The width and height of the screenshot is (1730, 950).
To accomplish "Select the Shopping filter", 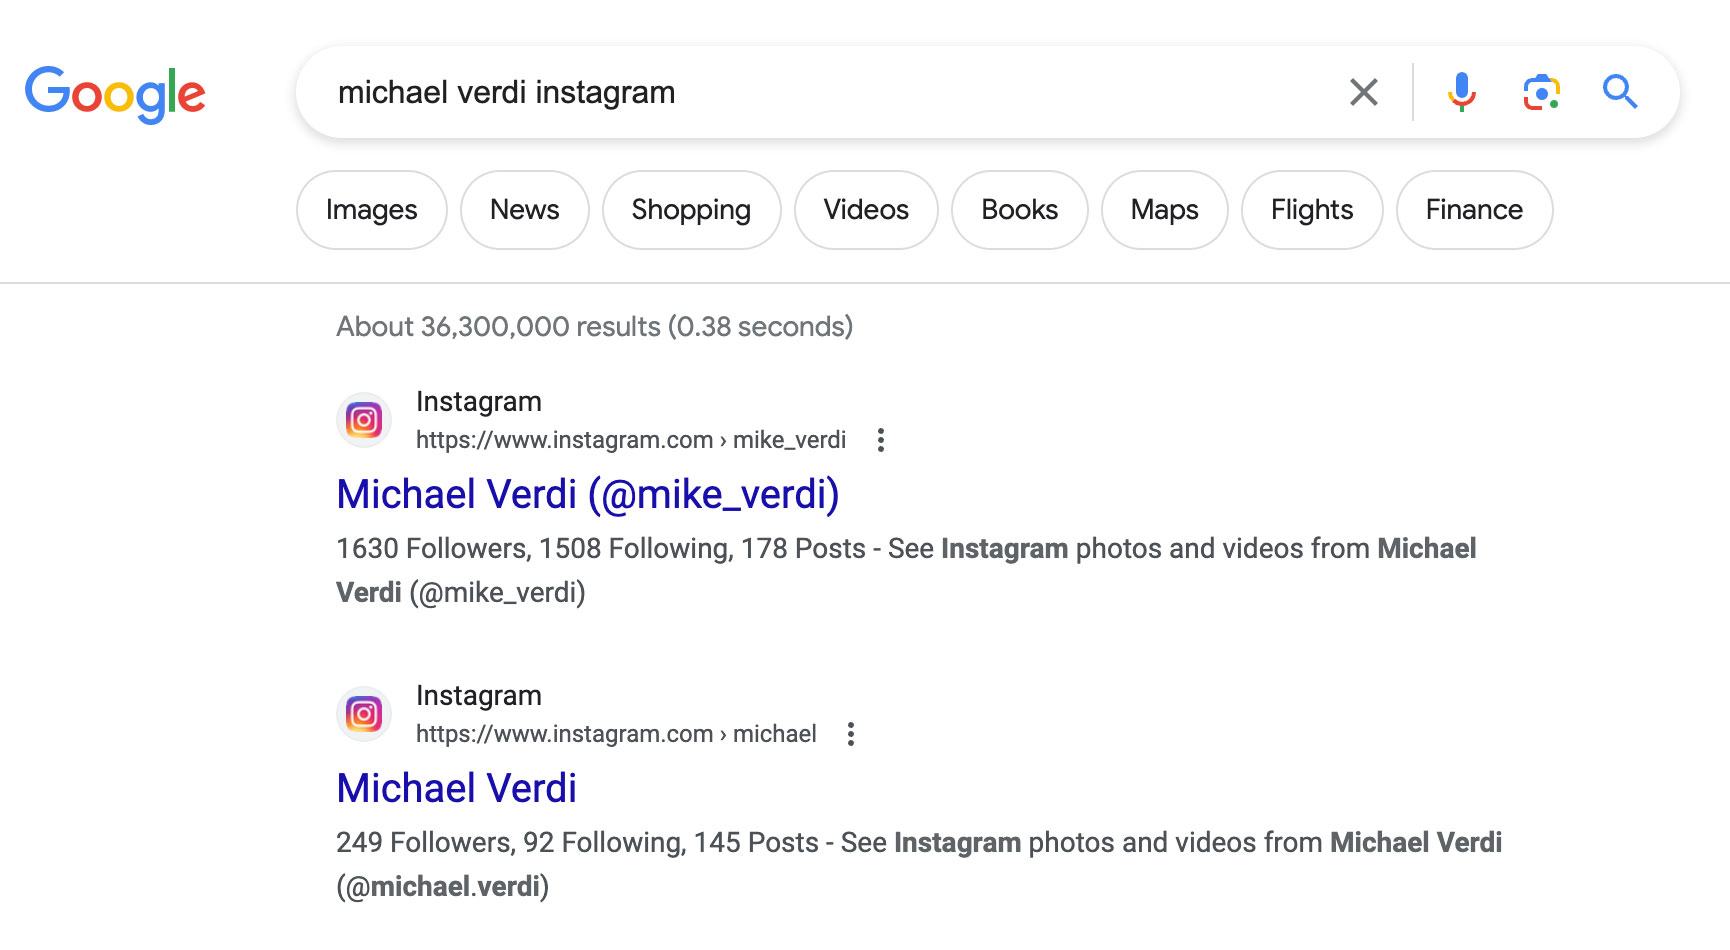I will pyautogui.click(x=691, y=210).
